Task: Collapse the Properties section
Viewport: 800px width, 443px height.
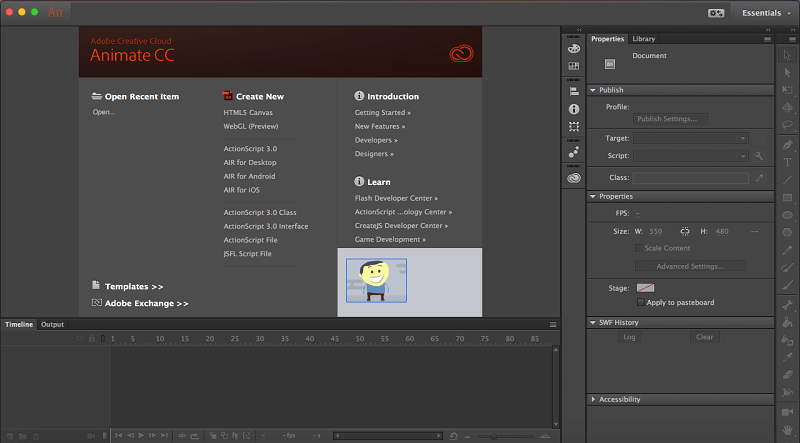Action: coord(593,196)
